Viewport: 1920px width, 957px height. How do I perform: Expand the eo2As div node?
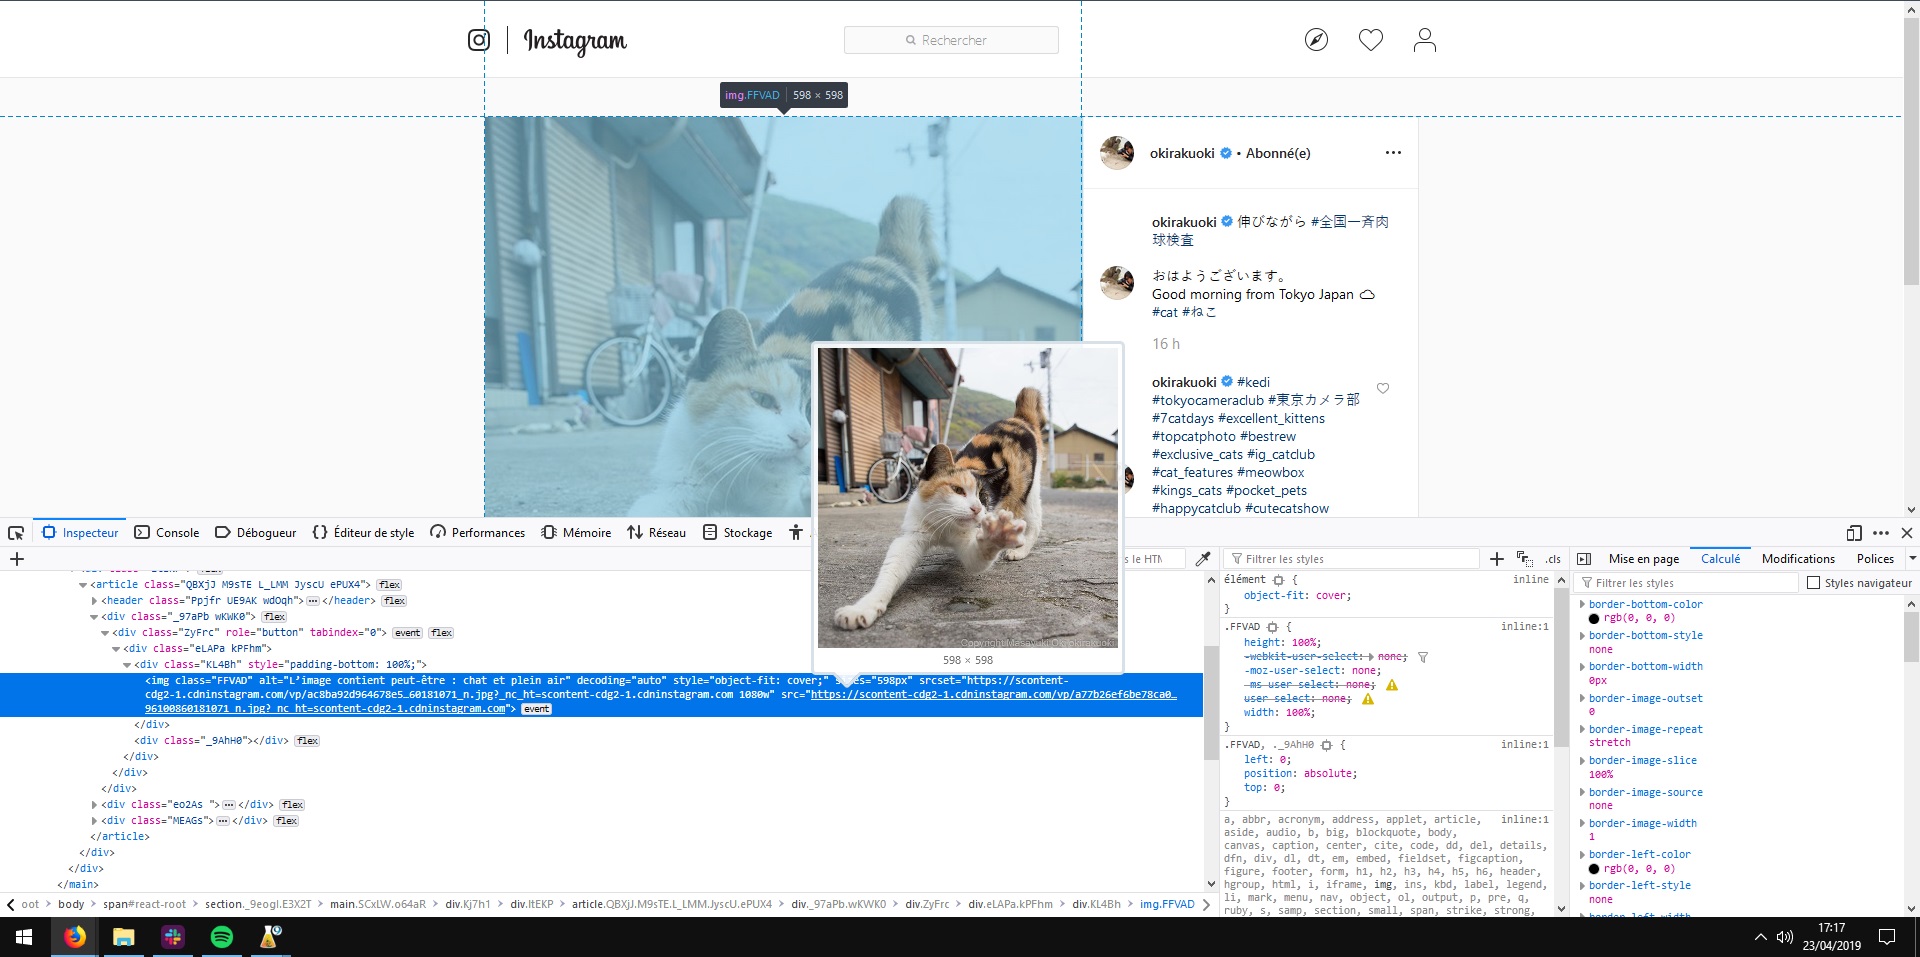point(94,805)
